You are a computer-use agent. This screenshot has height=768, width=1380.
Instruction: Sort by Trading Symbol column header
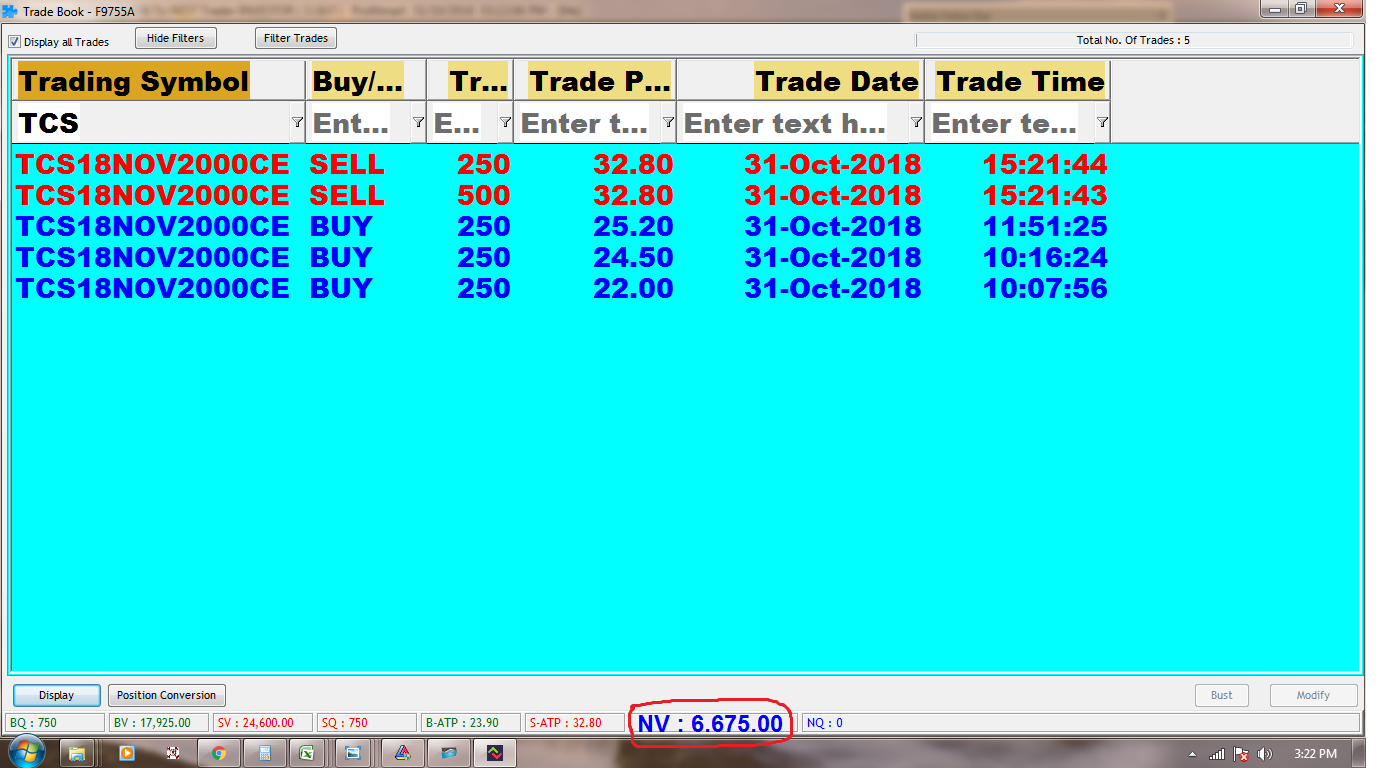[160, 81]
